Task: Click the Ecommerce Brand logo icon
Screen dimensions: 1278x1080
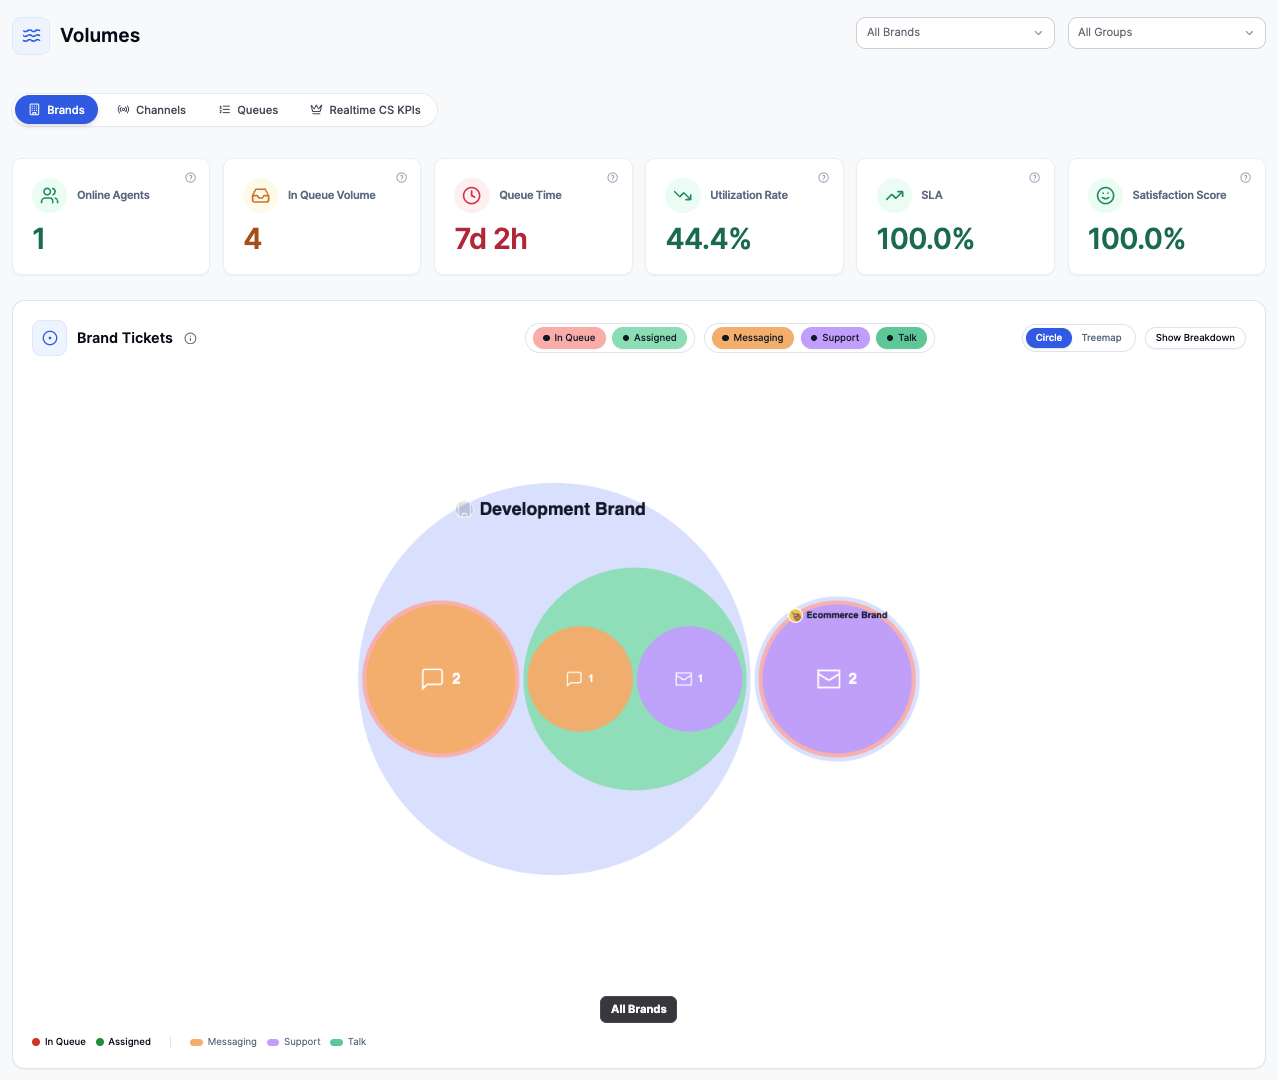Action: click(x=796, y=615)
